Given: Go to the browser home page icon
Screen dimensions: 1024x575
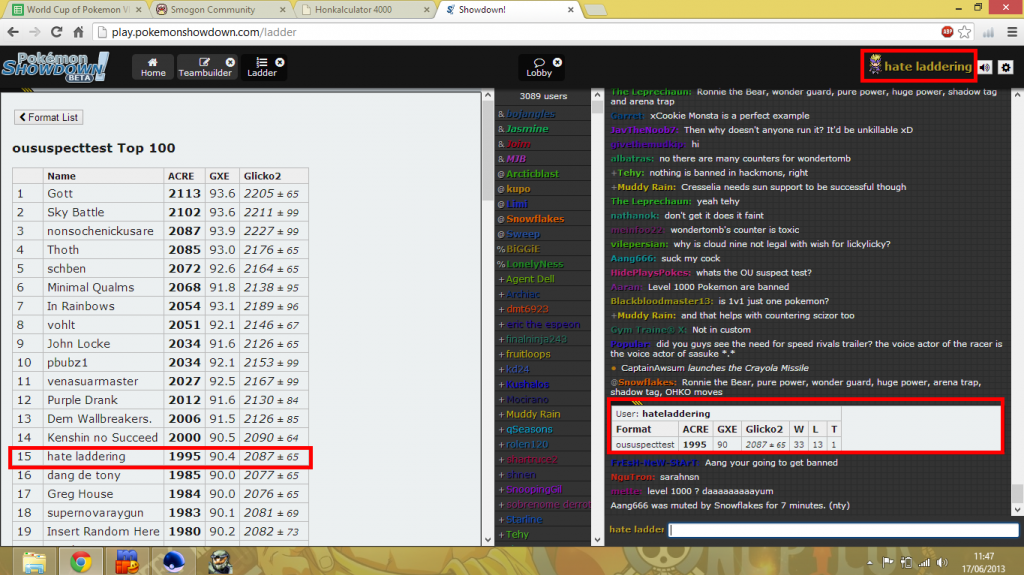Looking at the screenshot, I should 78,32.
